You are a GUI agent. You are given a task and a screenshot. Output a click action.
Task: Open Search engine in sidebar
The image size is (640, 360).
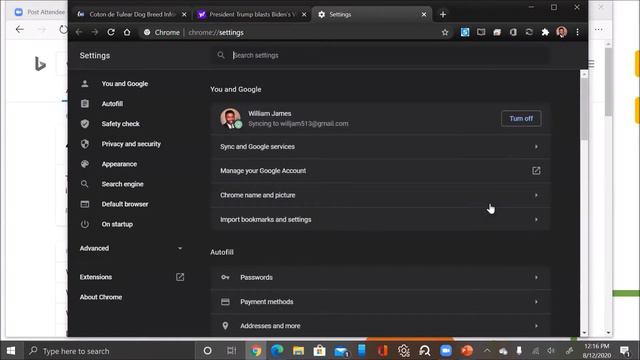click(122, 184)
